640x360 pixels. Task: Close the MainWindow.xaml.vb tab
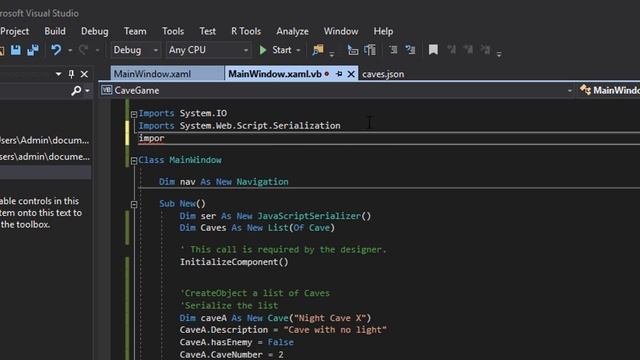tap(351, 74)
